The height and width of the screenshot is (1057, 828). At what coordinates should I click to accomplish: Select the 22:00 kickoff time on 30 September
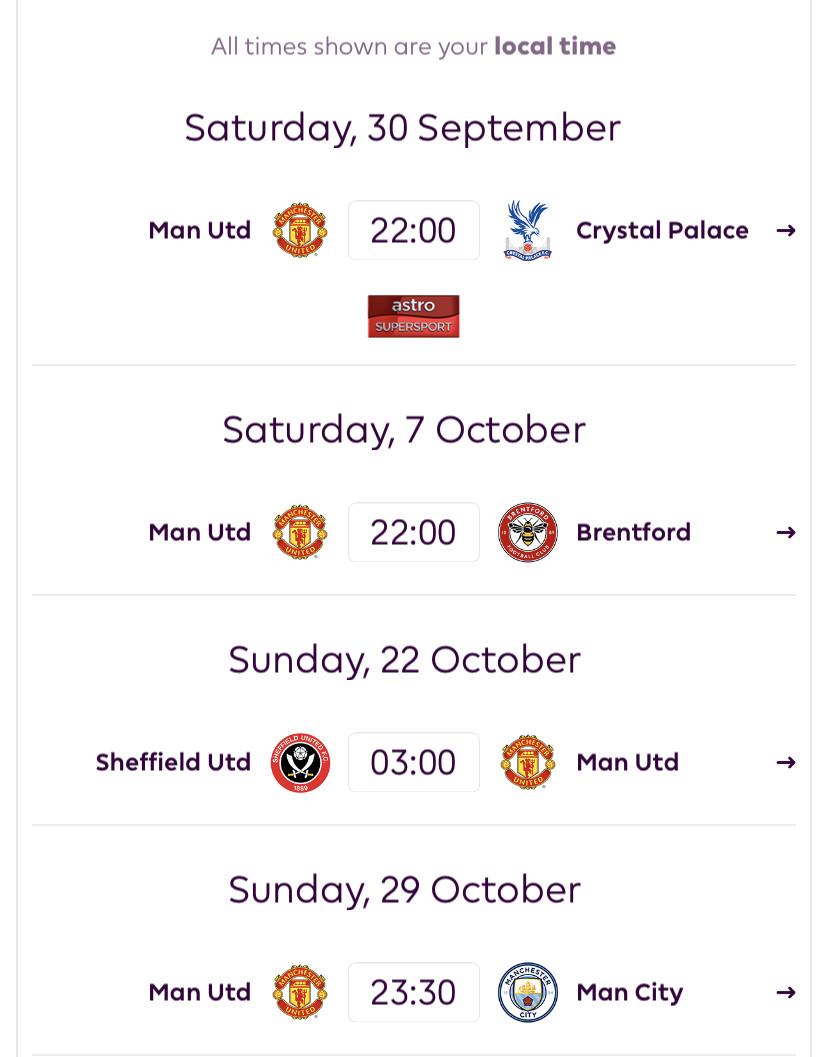point(413,230)
